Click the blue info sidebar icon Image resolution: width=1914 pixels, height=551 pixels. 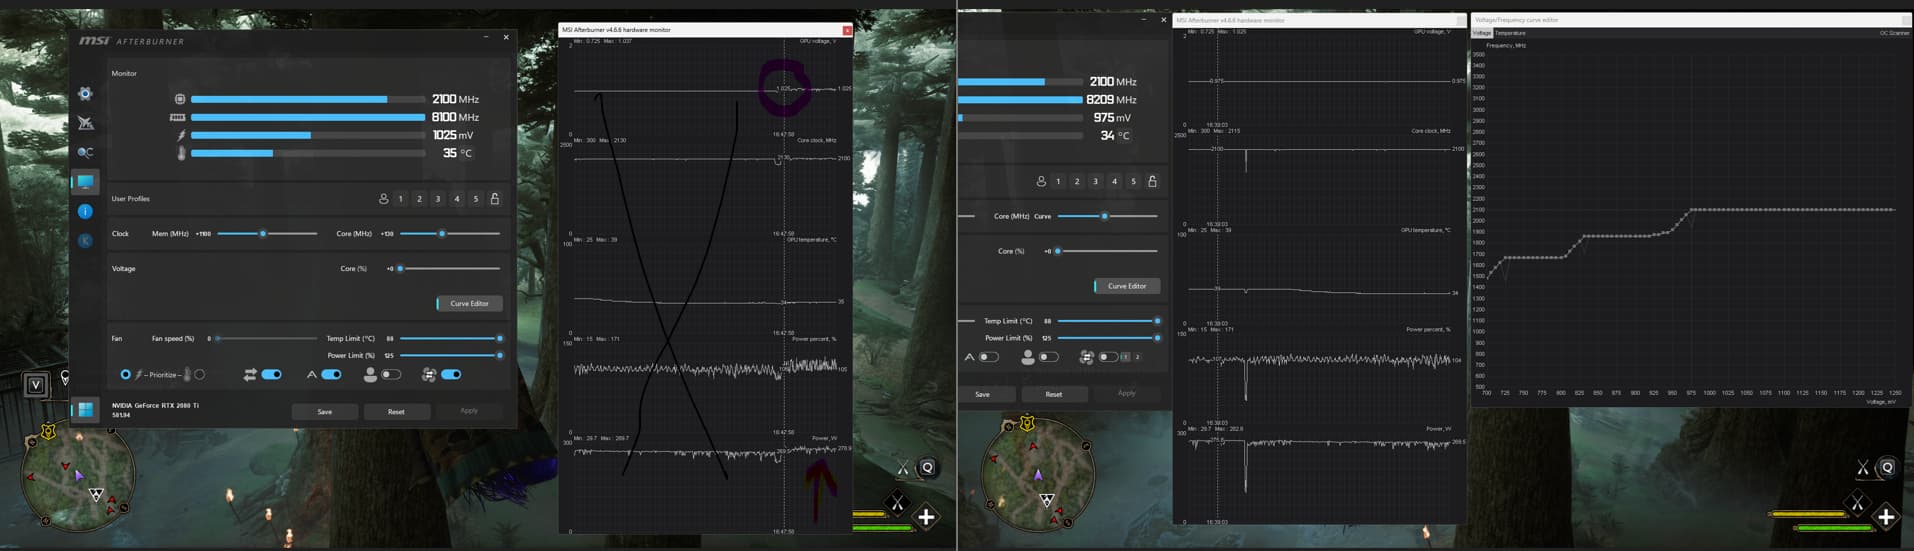coord(85,211)
